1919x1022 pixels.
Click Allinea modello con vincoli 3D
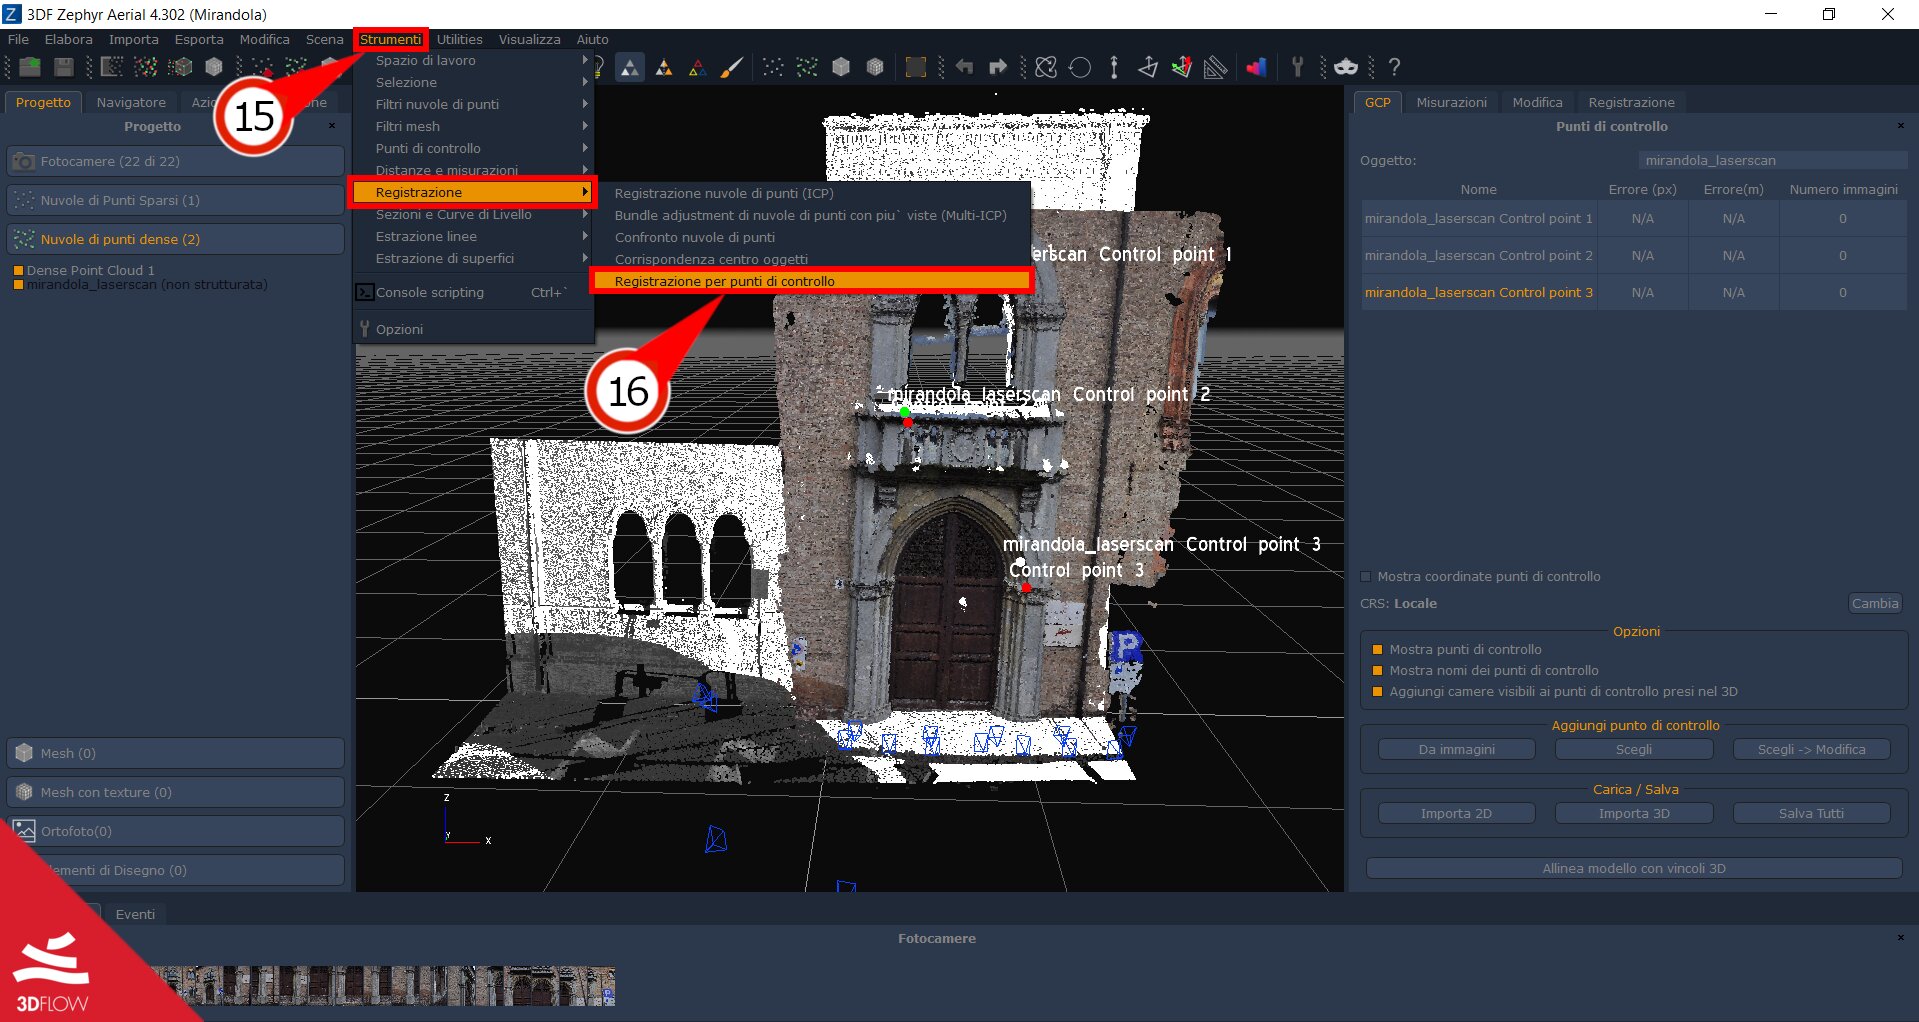pyautogui.click(x=1634, y=869)
